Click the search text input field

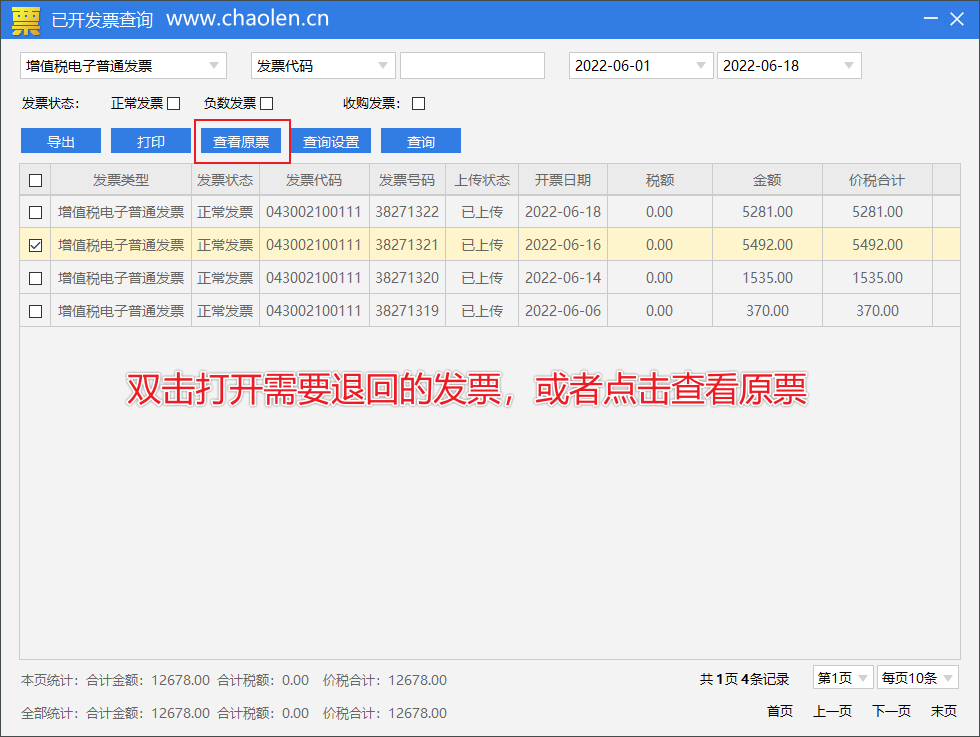[472, 66]
